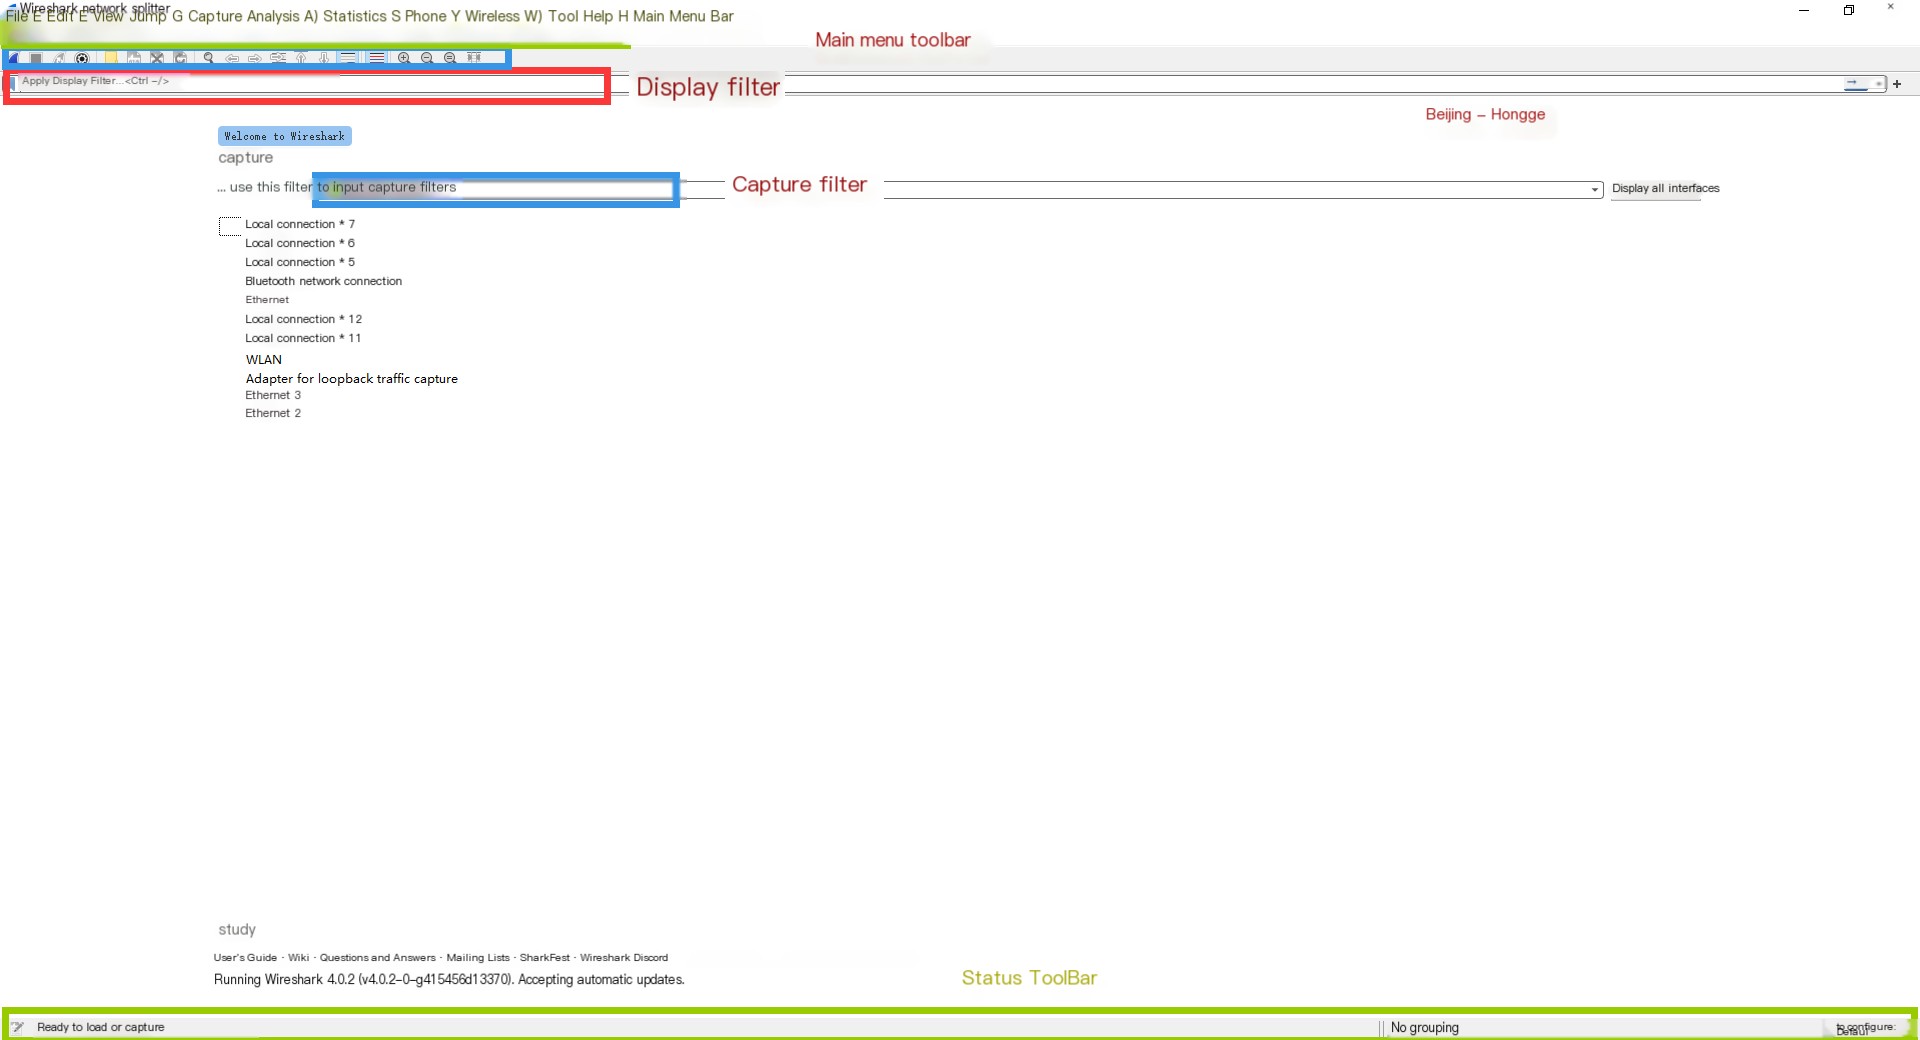1920x1040 pixels.
Task: Toggle auto scroll during live capture
Action: [x=347, y=58]
